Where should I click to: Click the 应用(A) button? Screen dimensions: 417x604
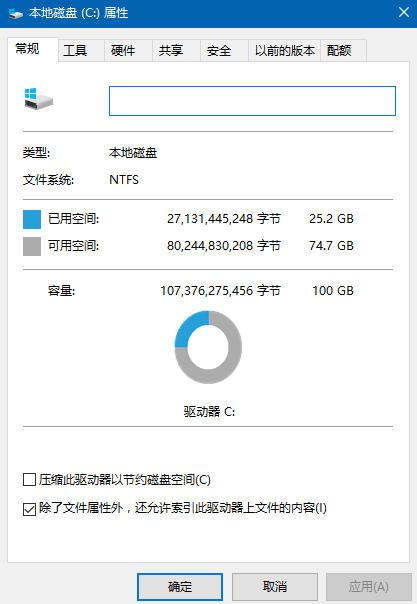pyautogui.click(x=368, y=587)
